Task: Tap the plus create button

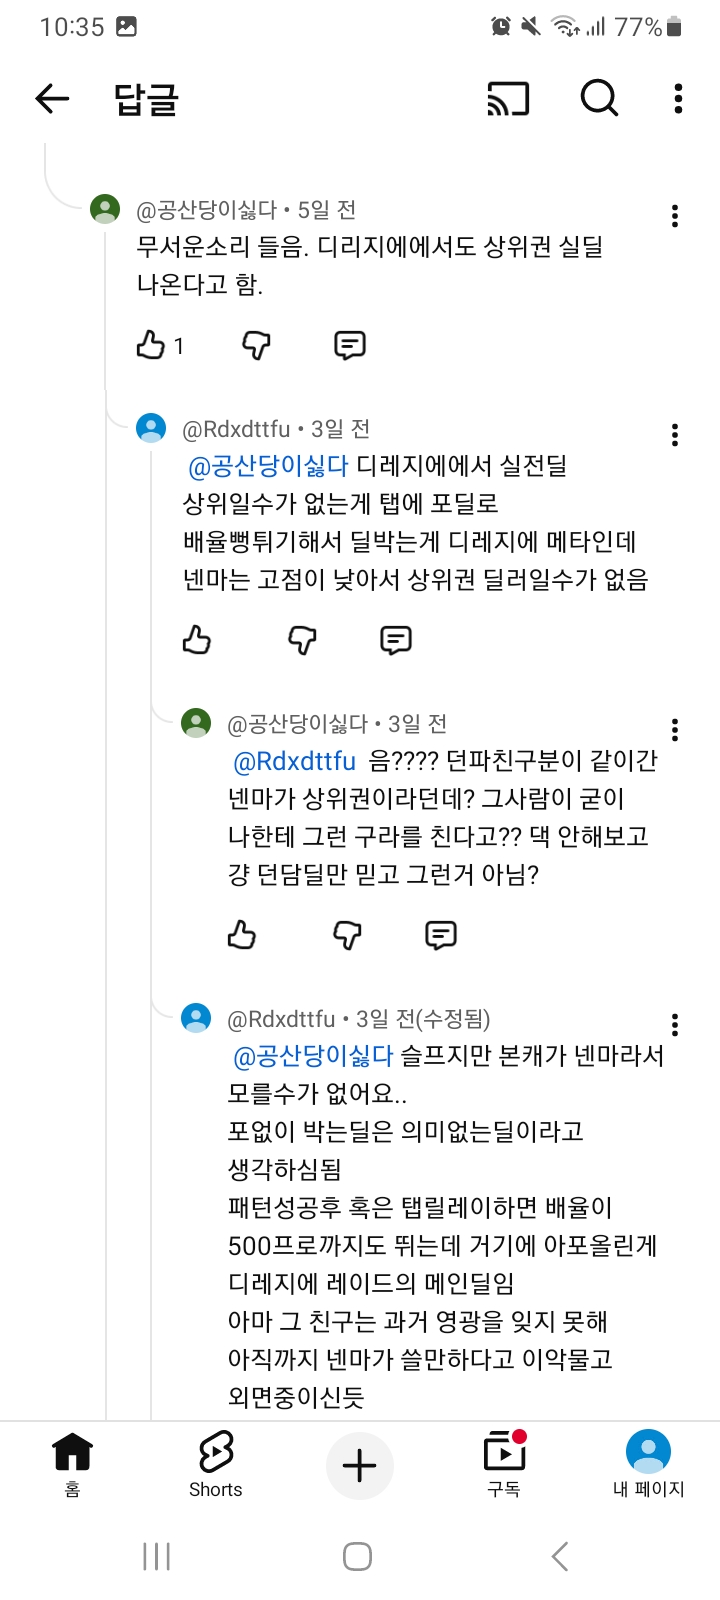Action: point(359,1466)
